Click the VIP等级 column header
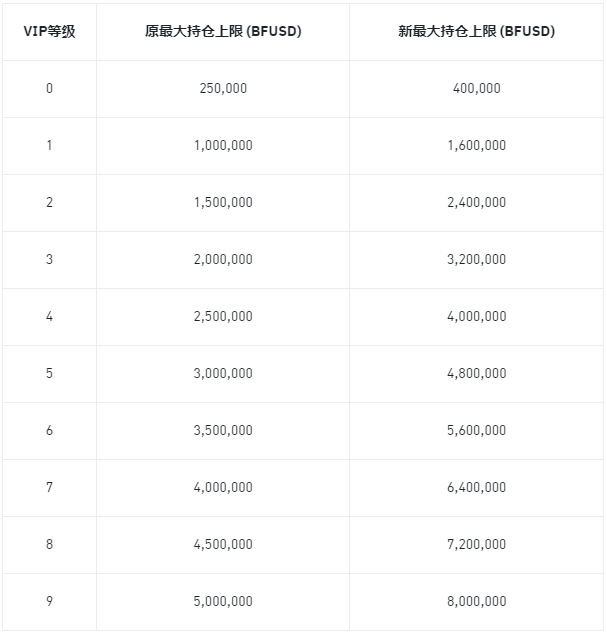 (x=49, y=31)
